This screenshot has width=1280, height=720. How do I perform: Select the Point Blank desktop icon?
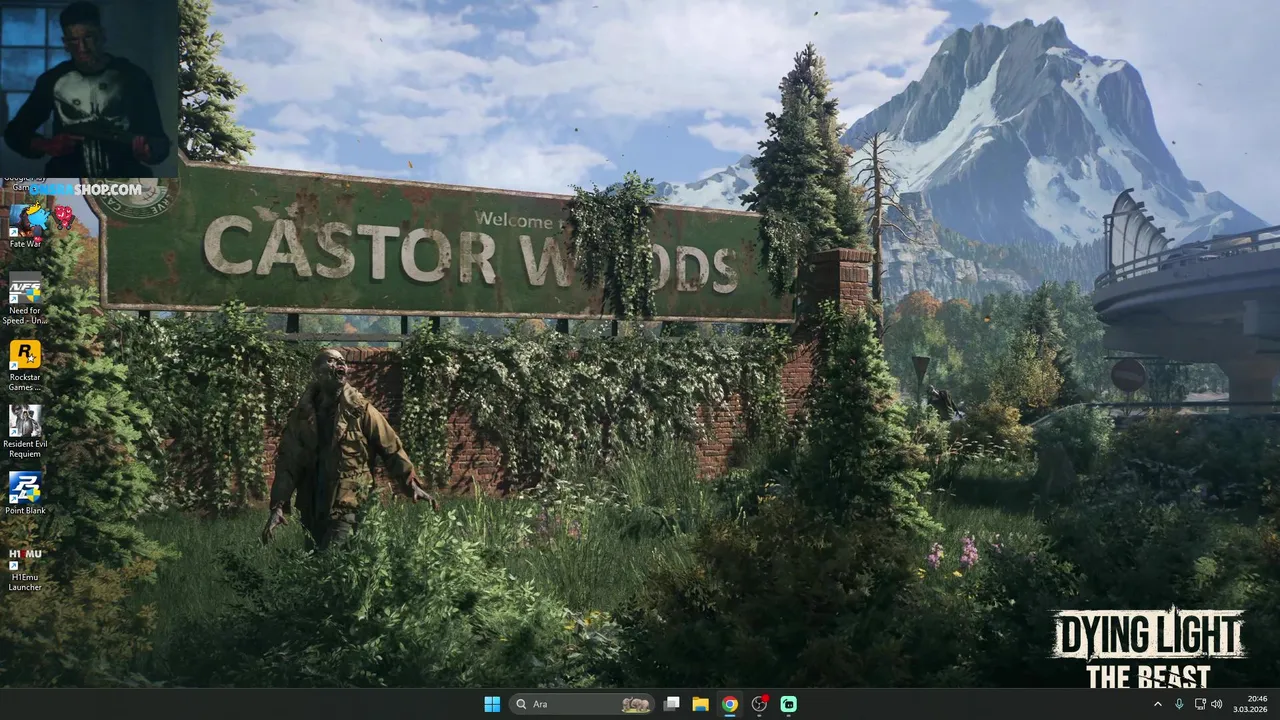(x=25, y=494)
